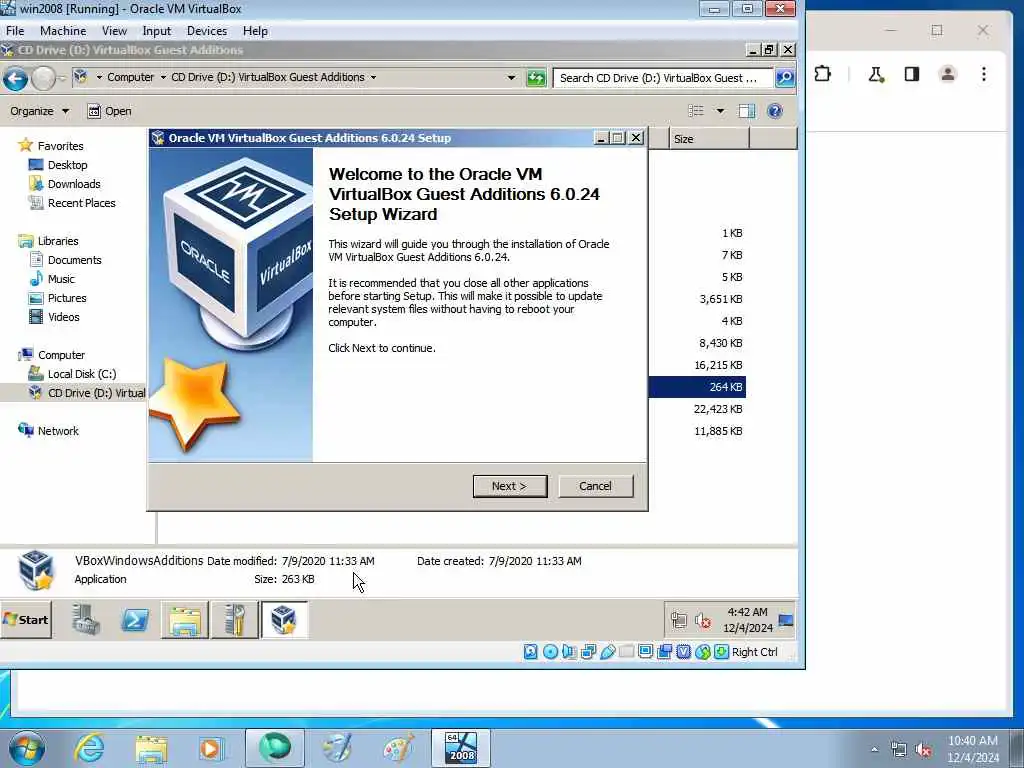Click the Open button in Explorer toolbar
This screenshot has width=1024, height=768.
[109, 111]
